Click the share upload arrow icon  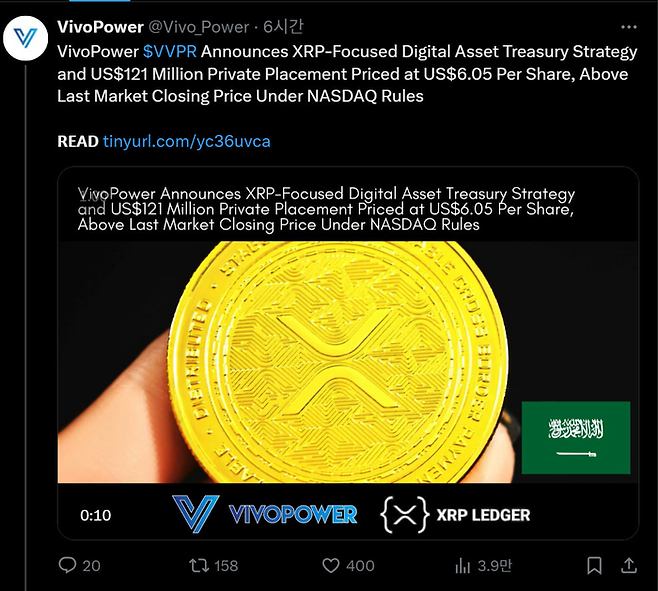pyautogui.click(x=628, y=565)
